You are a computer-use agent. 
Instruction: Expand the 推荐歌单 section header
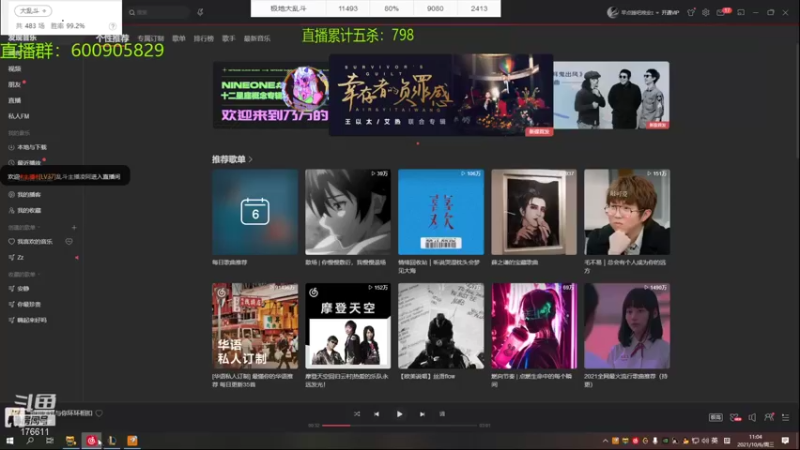coord(232,159)
